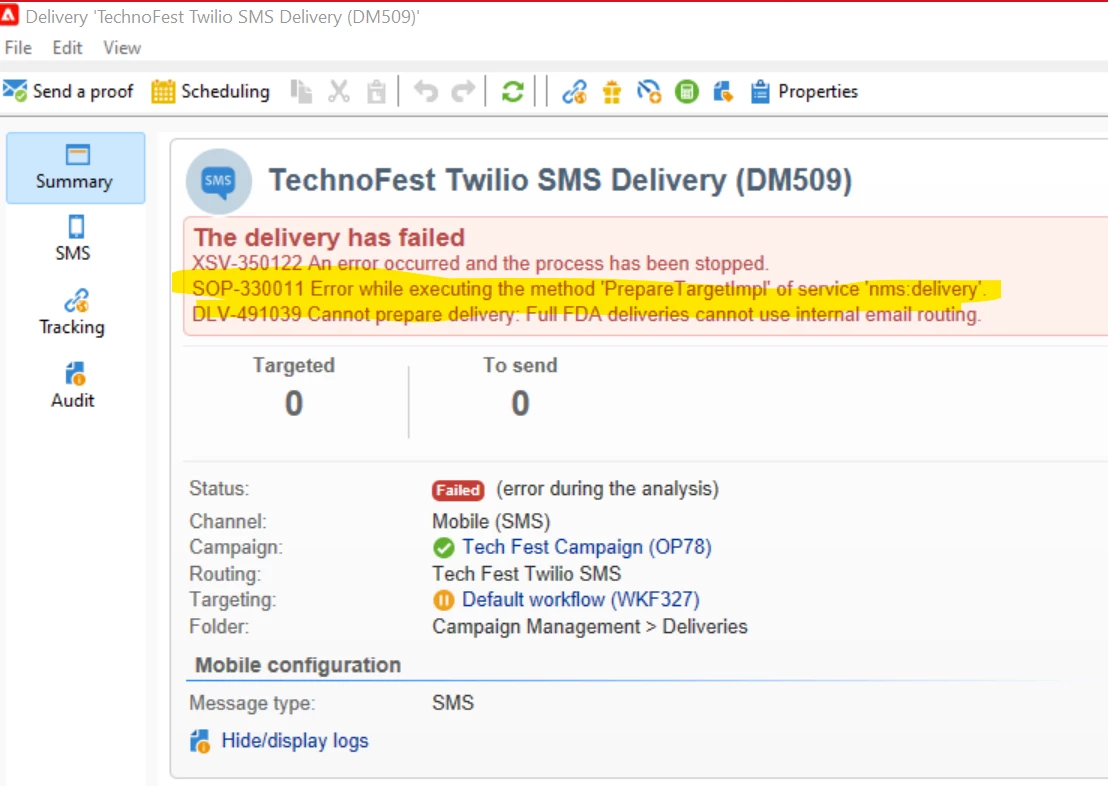Open Default workflow (WKF327) link

click(x=581, y=599)
